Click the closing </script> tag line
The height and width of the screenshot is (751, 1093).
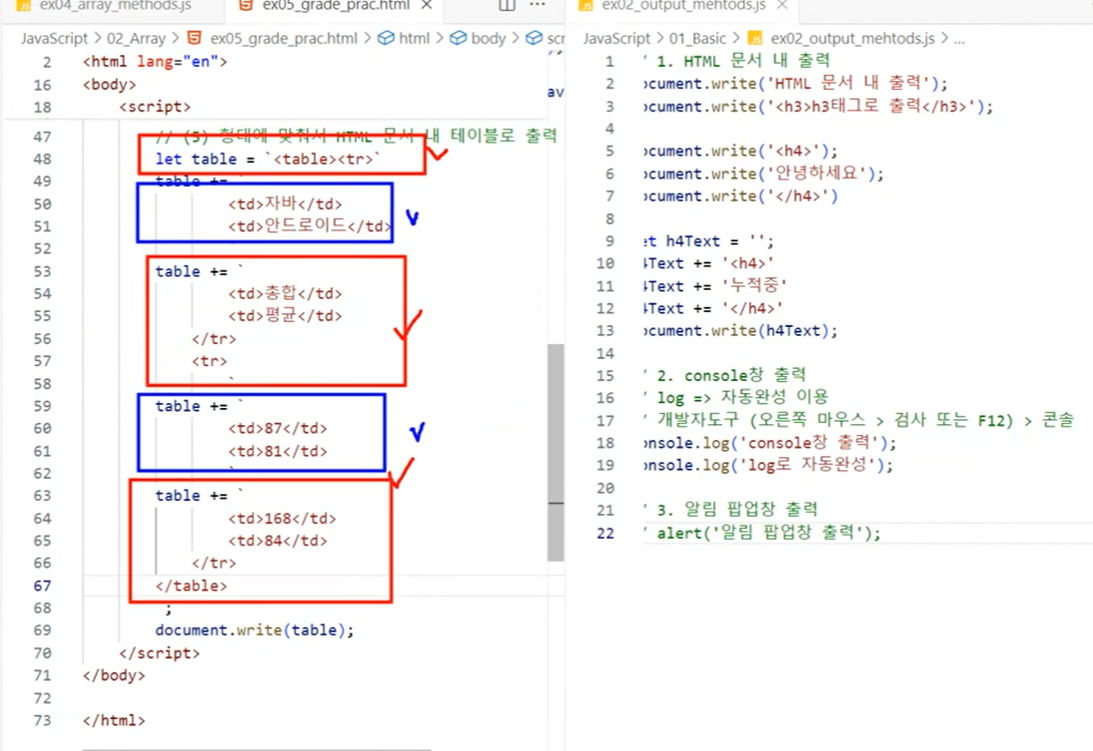160,653
